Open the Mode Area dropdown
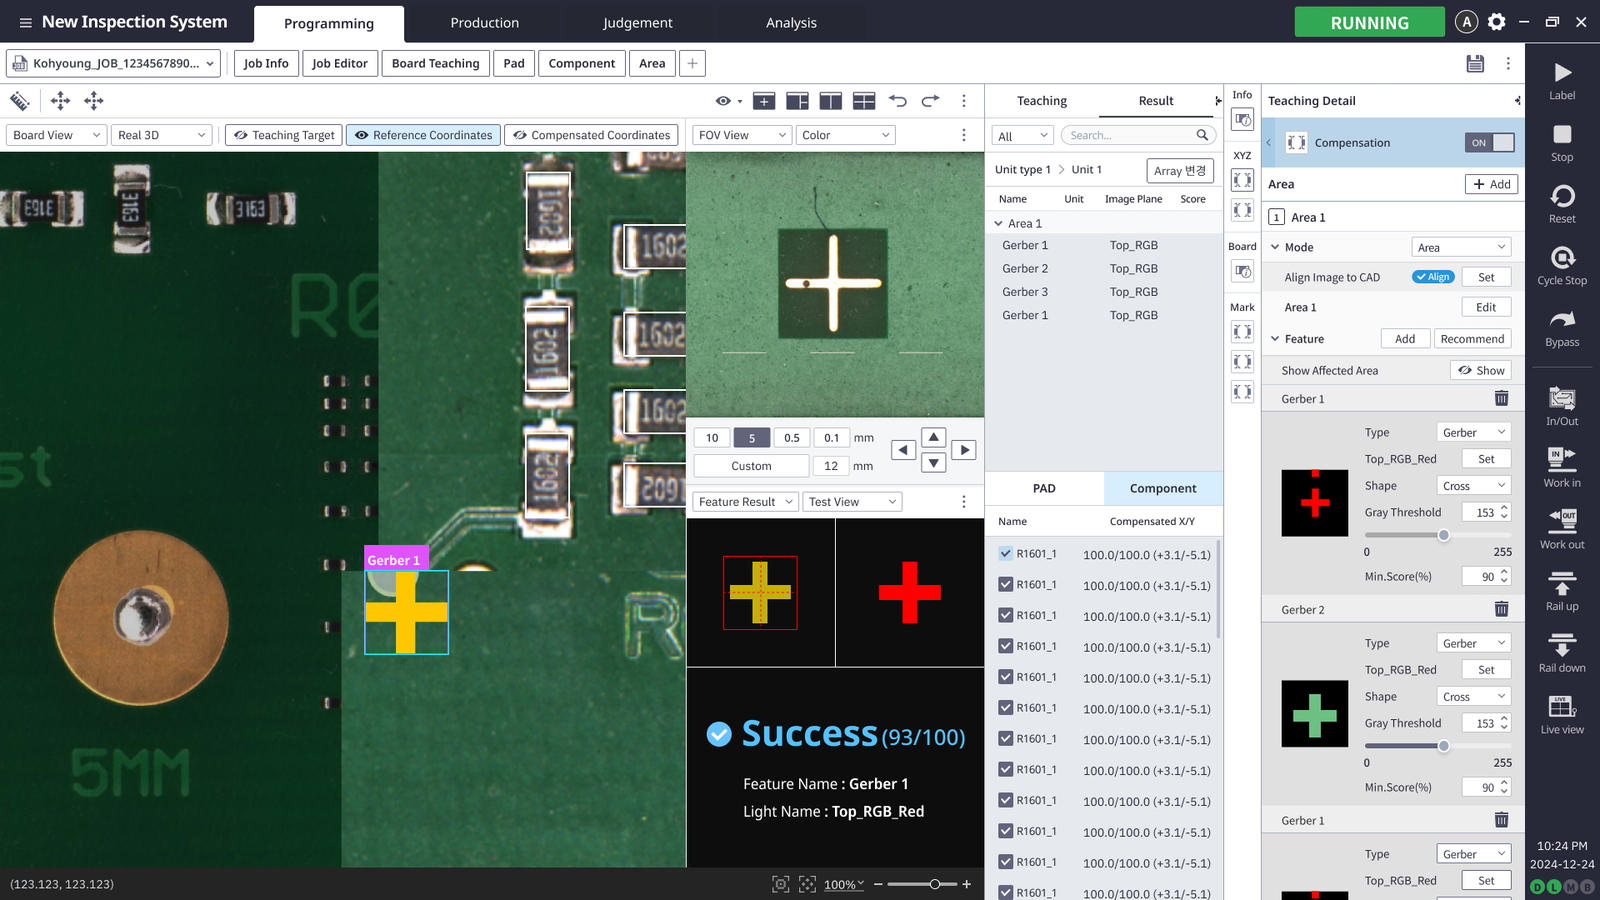The height and width of the screenshot is (900, 1600). click(x=1461, y=247)
